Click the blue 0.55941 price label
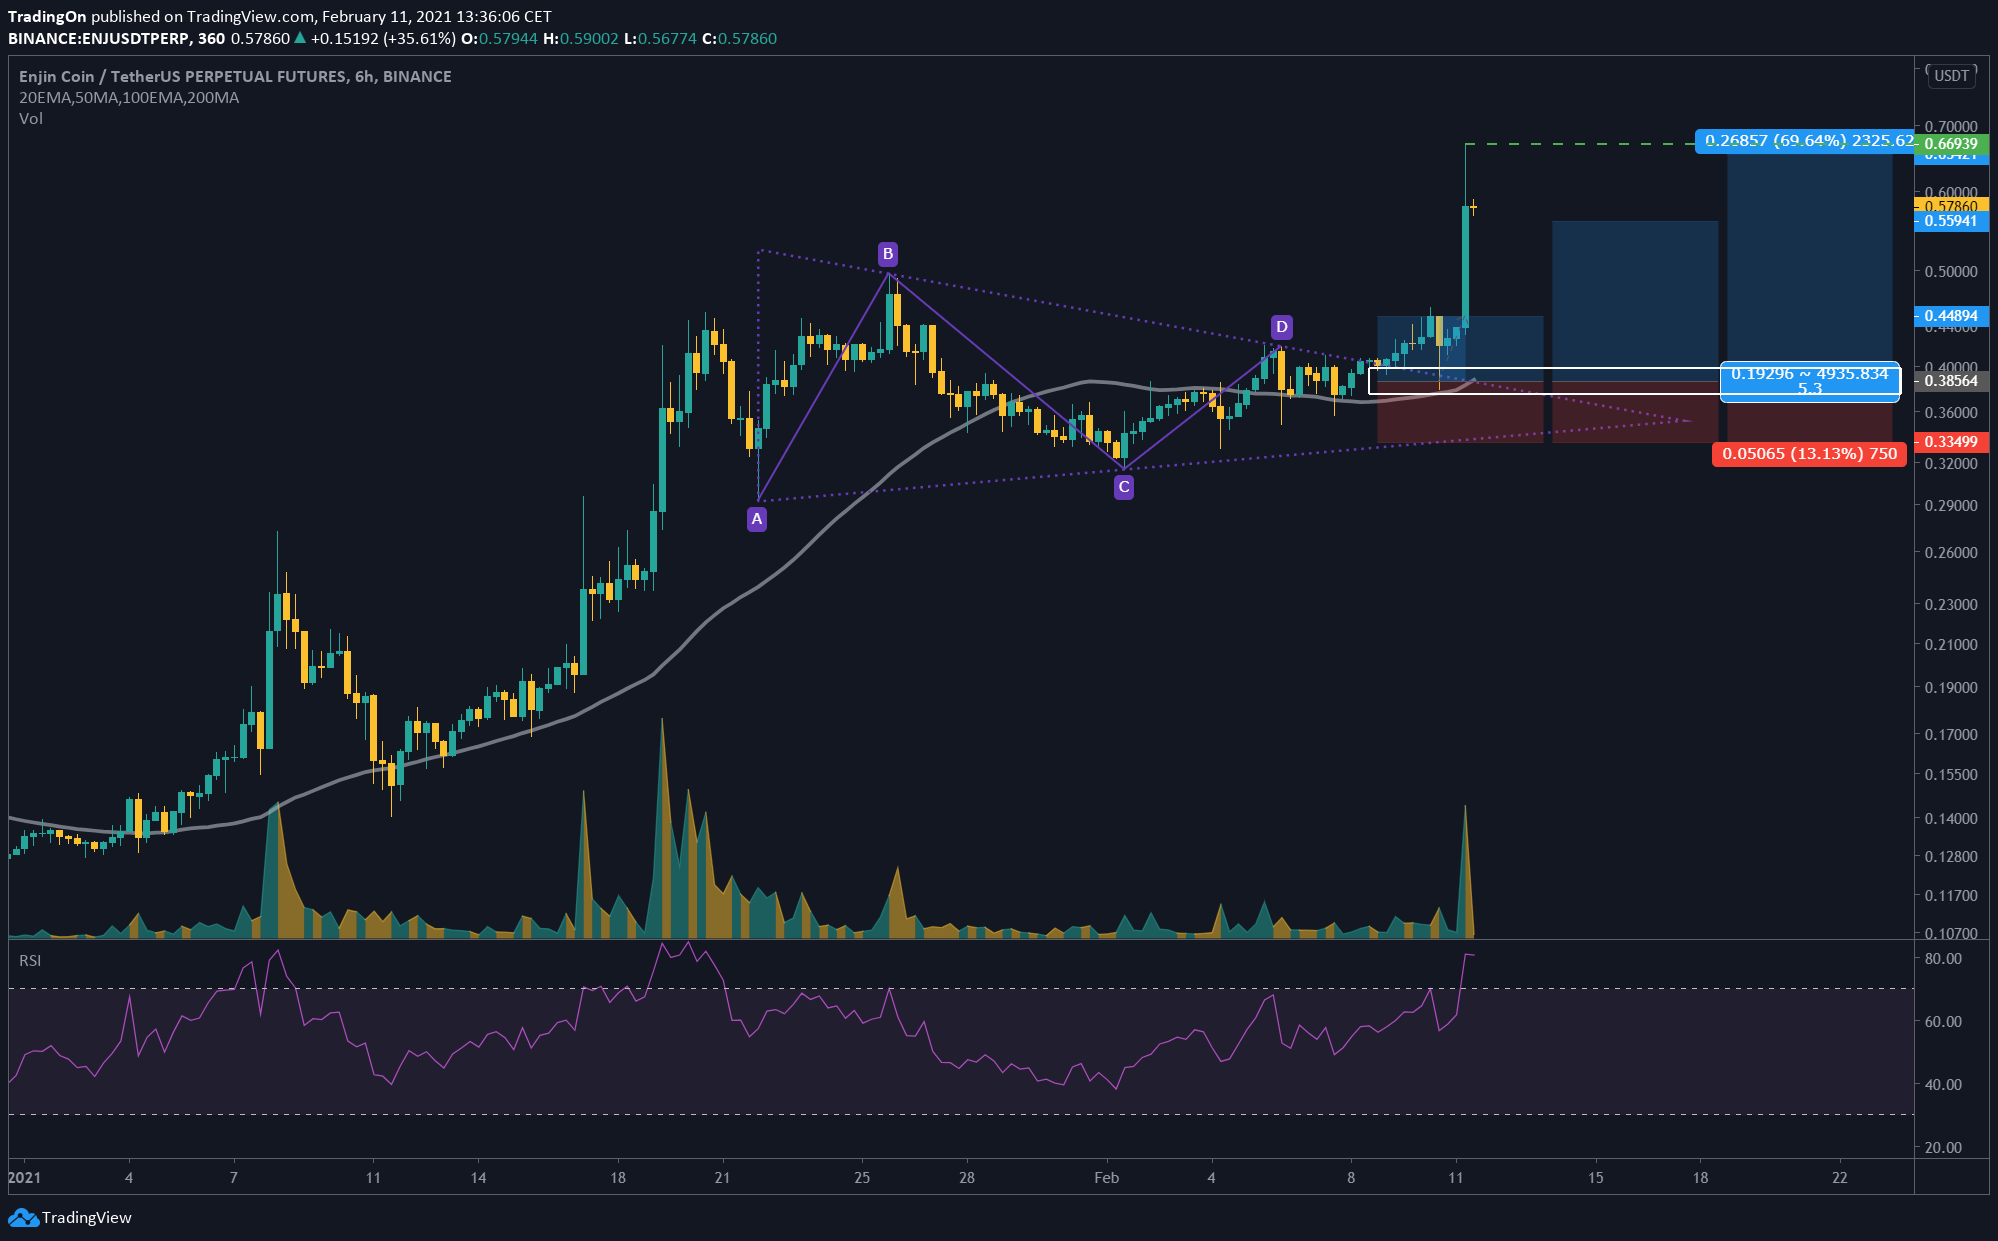The image size is (1998, 1241). (x=1951, y=221)
